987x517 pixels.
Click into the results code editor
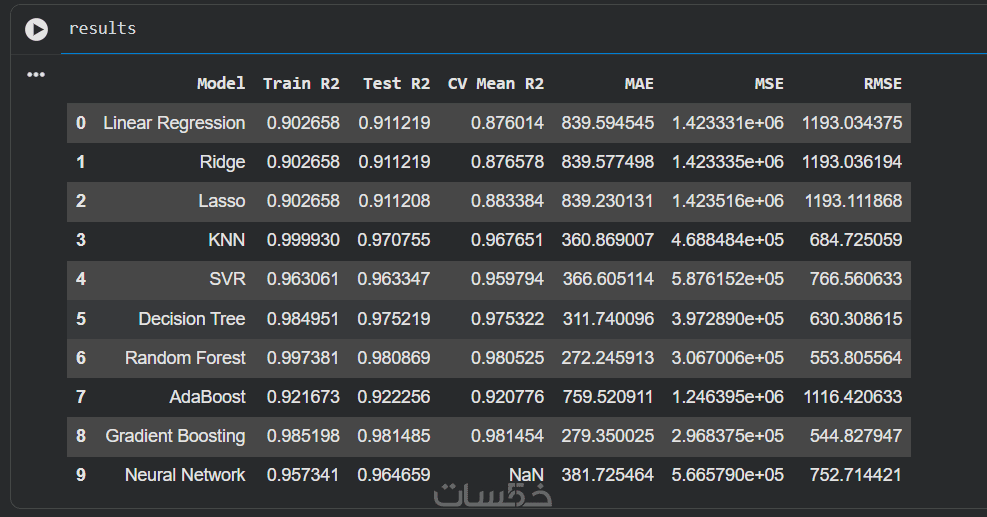tap(522, 29)
